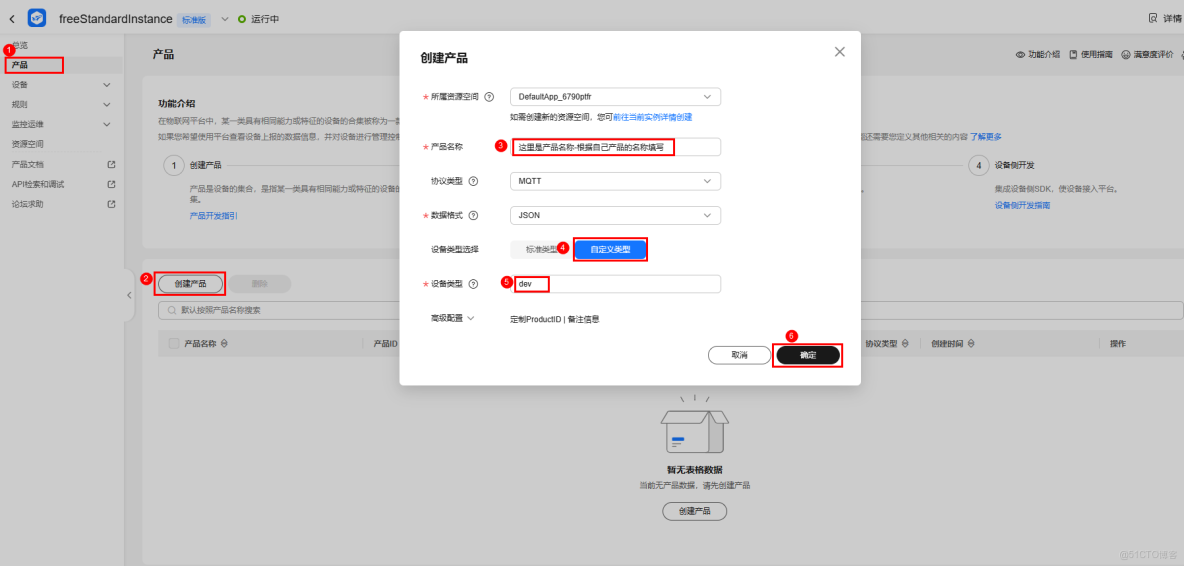Open the 产品开发指引 link
Viewport: 1184px width, 566px height.
pos(213,216)
